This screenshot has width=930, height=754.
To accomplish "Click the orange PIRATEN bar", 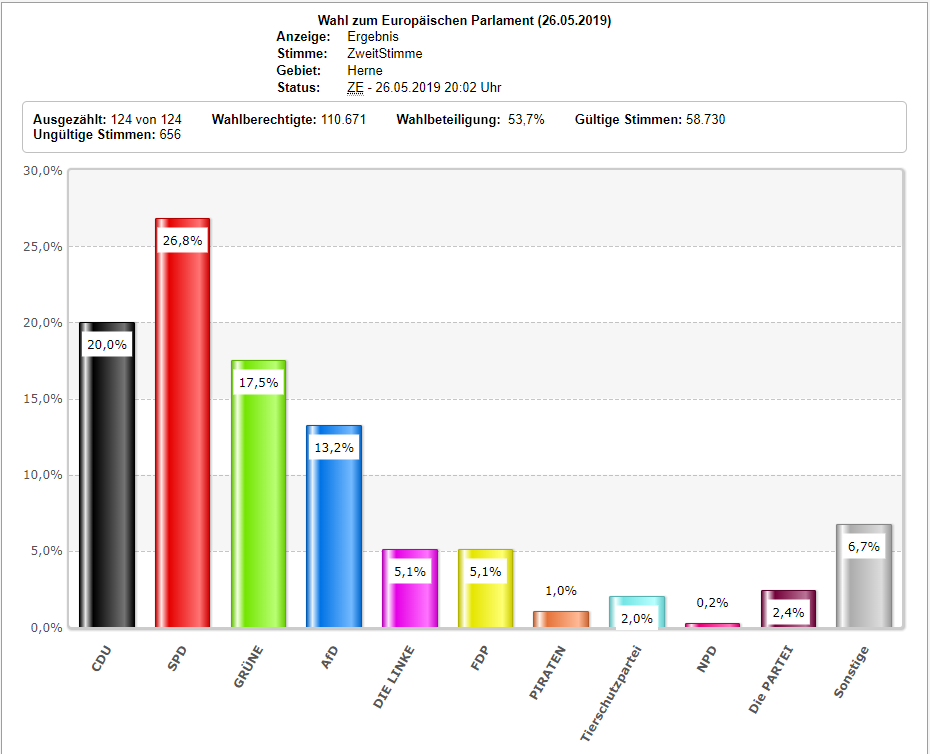I will pyautogui.click(x=561, y=619).
